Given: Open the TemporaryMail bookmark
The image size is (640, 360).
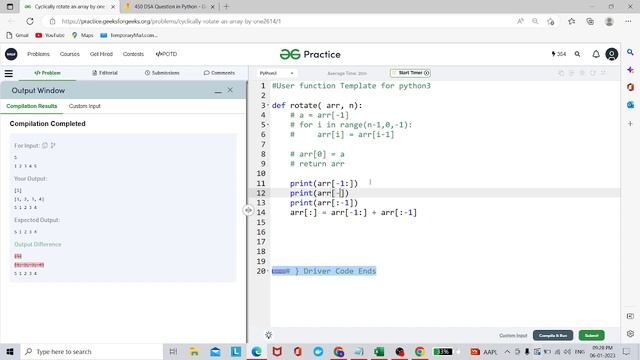Looking at the screenshot, I should [129, 35].
